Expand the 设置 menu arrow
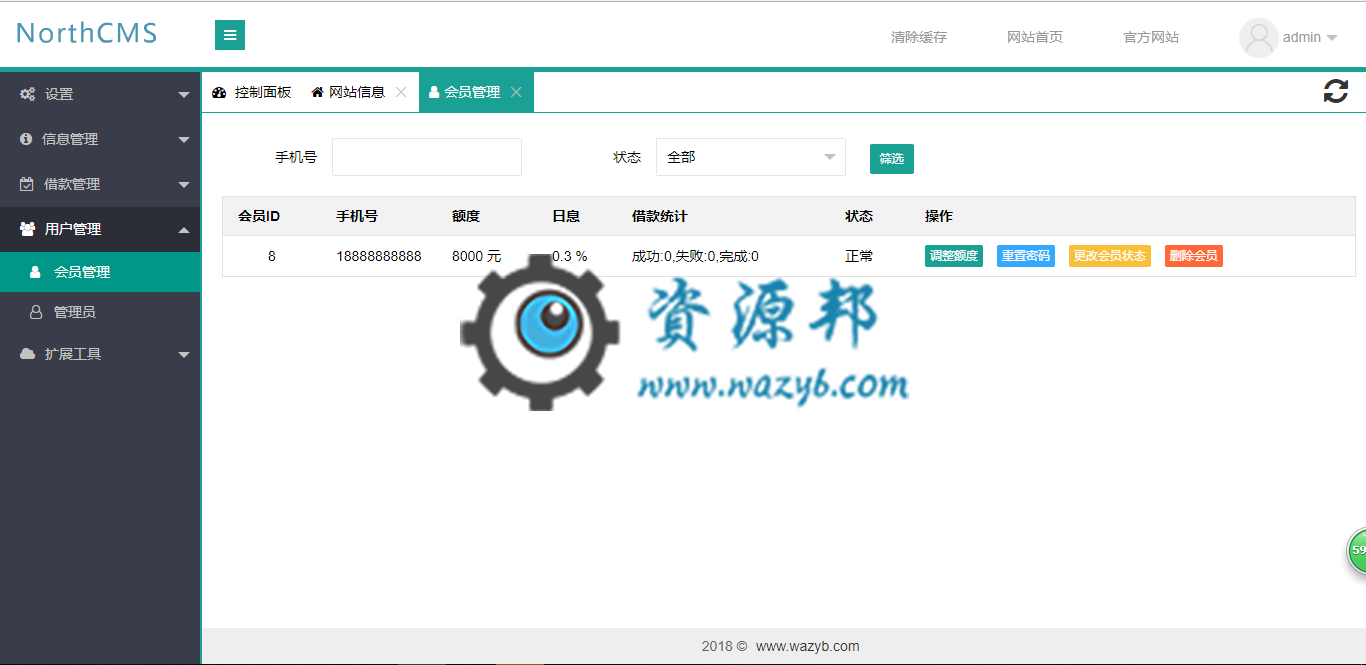 pos(184,95)
